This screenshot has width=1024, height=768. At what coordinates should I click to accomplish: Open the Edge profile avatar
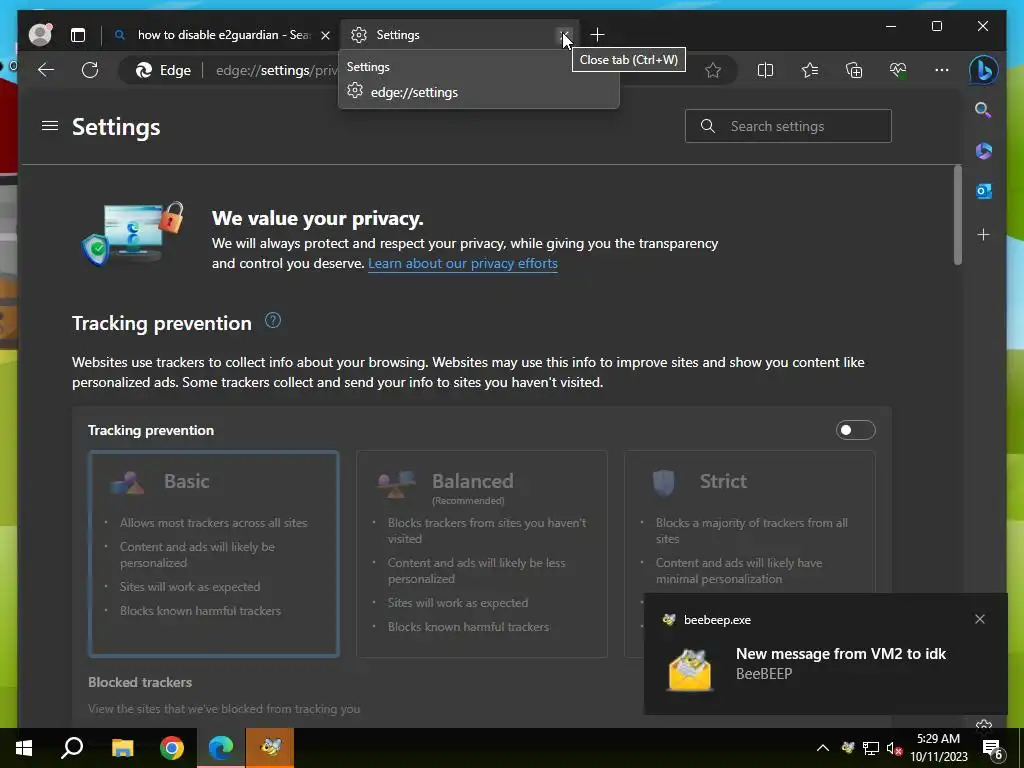pyautogui.click(x=40, y=35)
